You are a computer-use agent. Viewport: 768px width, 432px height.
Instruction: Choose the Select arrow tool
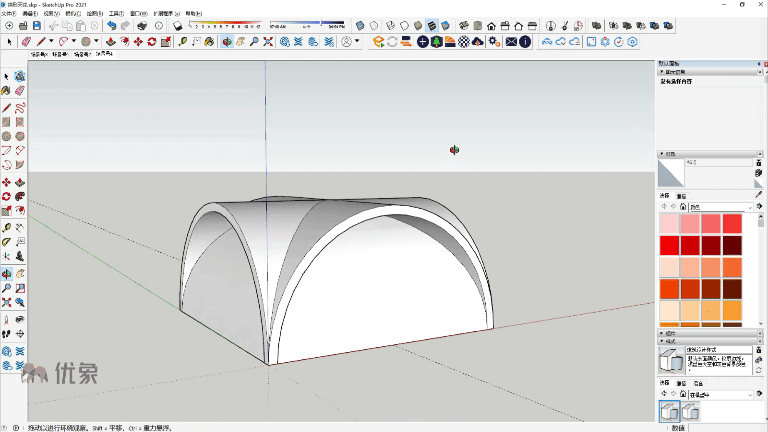(10, 42)
